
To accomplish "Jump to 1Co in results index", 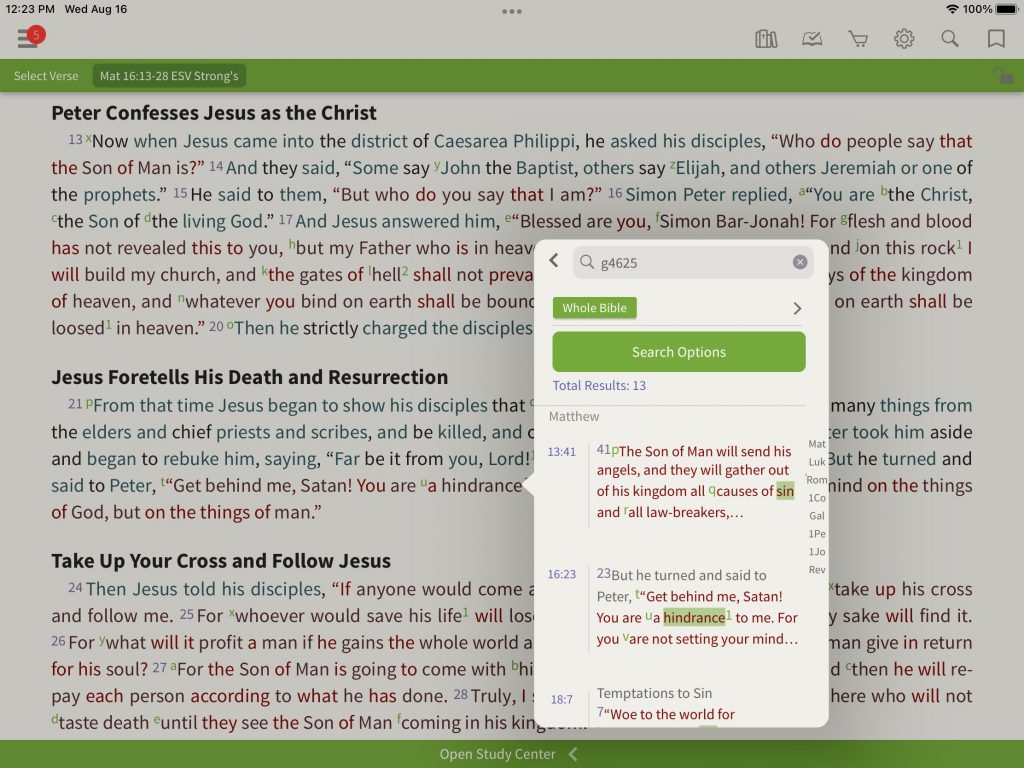I will pyautogui.click(x=817, y=498).
